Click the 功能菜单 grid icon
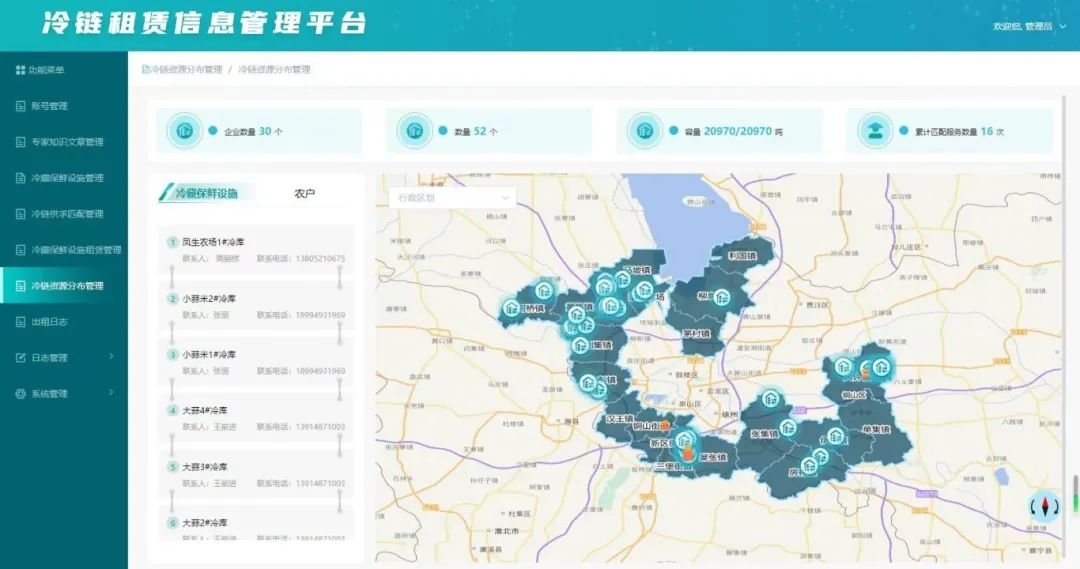 (20, 70)
